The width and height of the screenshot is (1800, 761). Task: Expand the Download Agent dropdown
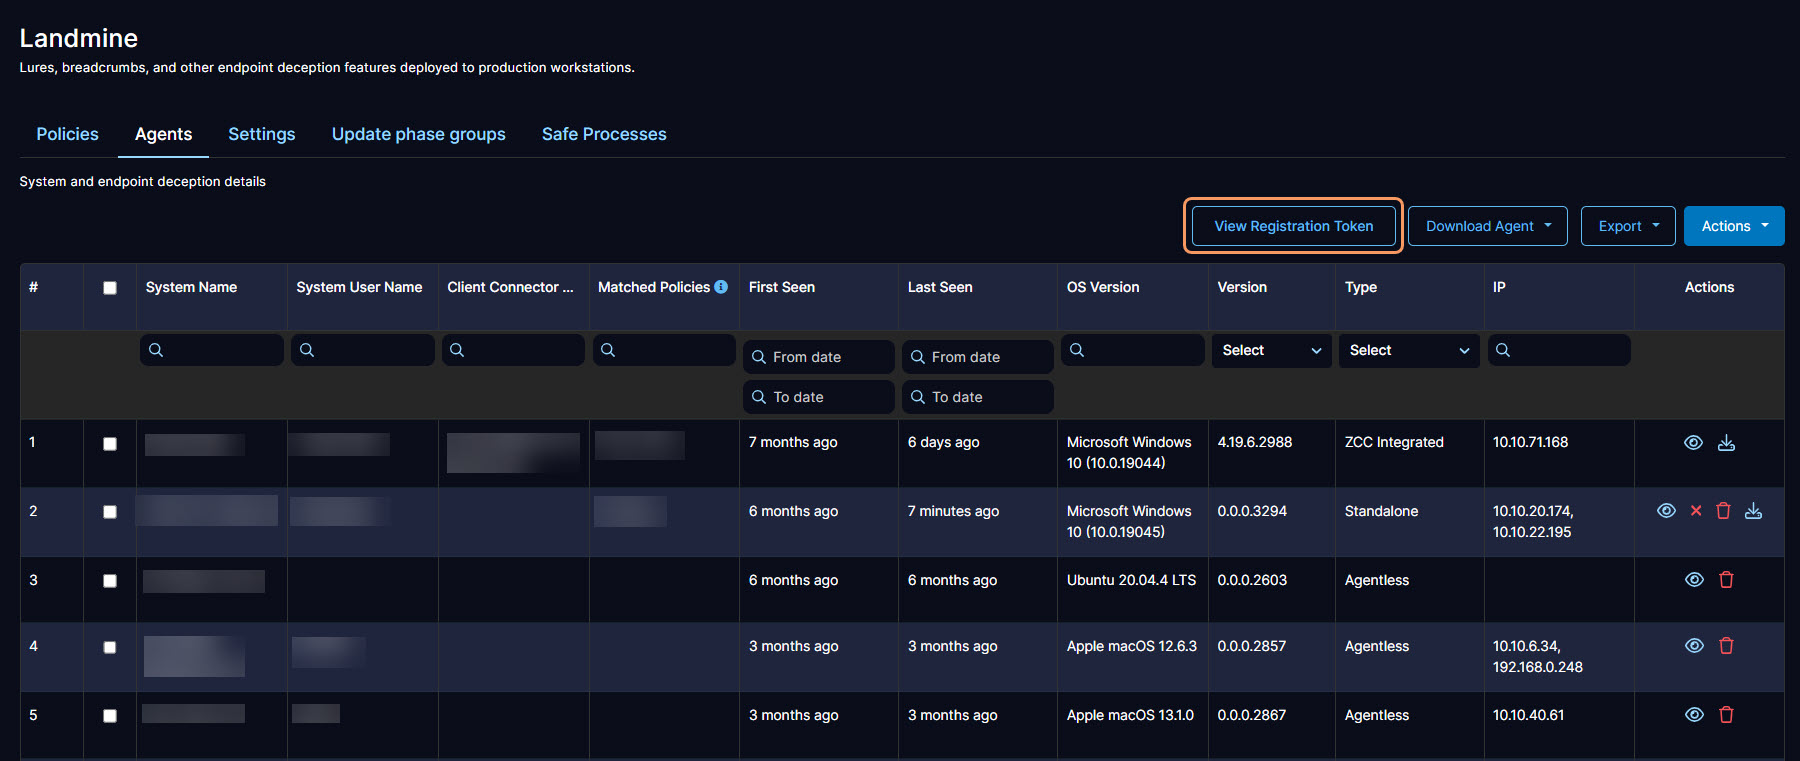[x=1488, y=226]
